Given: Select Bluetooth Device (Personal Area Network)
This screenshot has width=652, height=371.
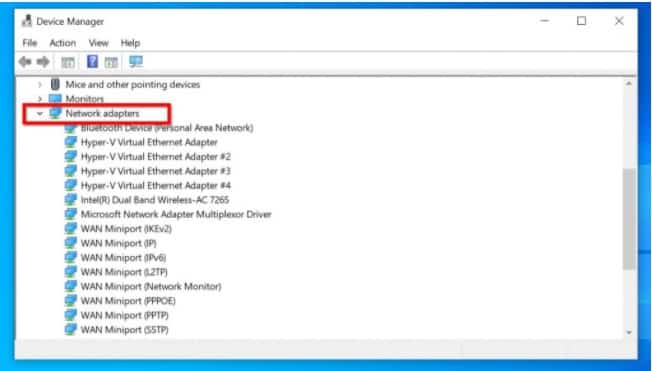Looking at the screenshot, I should [x=167, y=128].
